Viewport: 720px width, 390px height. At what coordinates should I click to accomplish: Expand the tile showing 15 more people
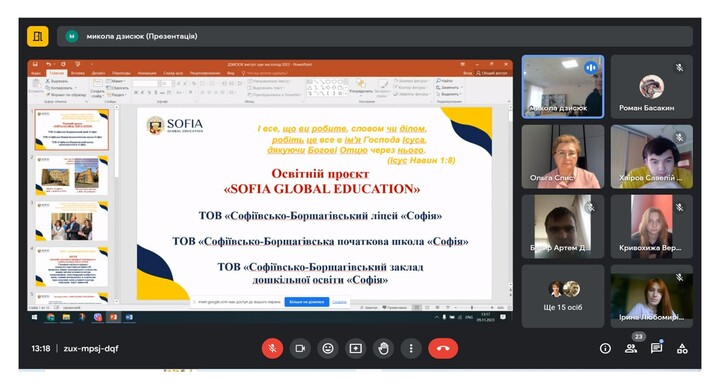point(563,296)
